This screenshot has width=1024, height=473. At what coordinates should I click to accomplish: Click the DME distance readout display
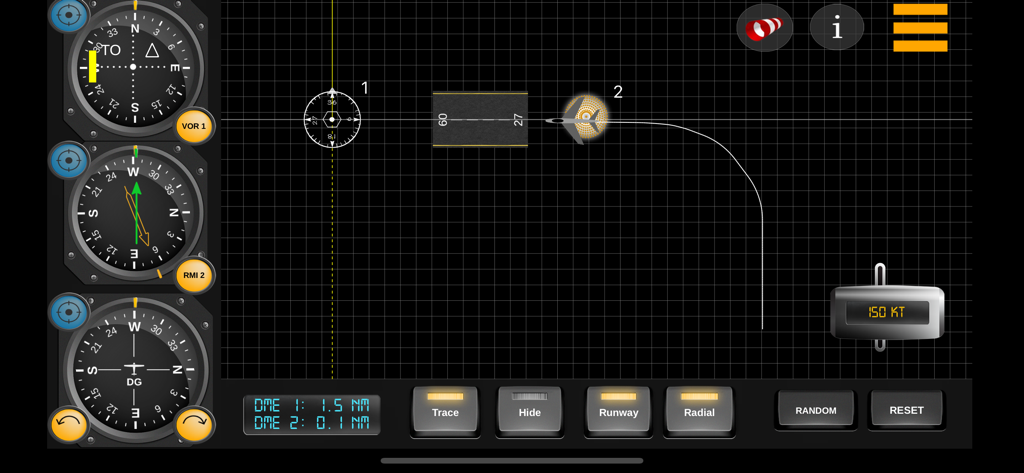(312, 414)
